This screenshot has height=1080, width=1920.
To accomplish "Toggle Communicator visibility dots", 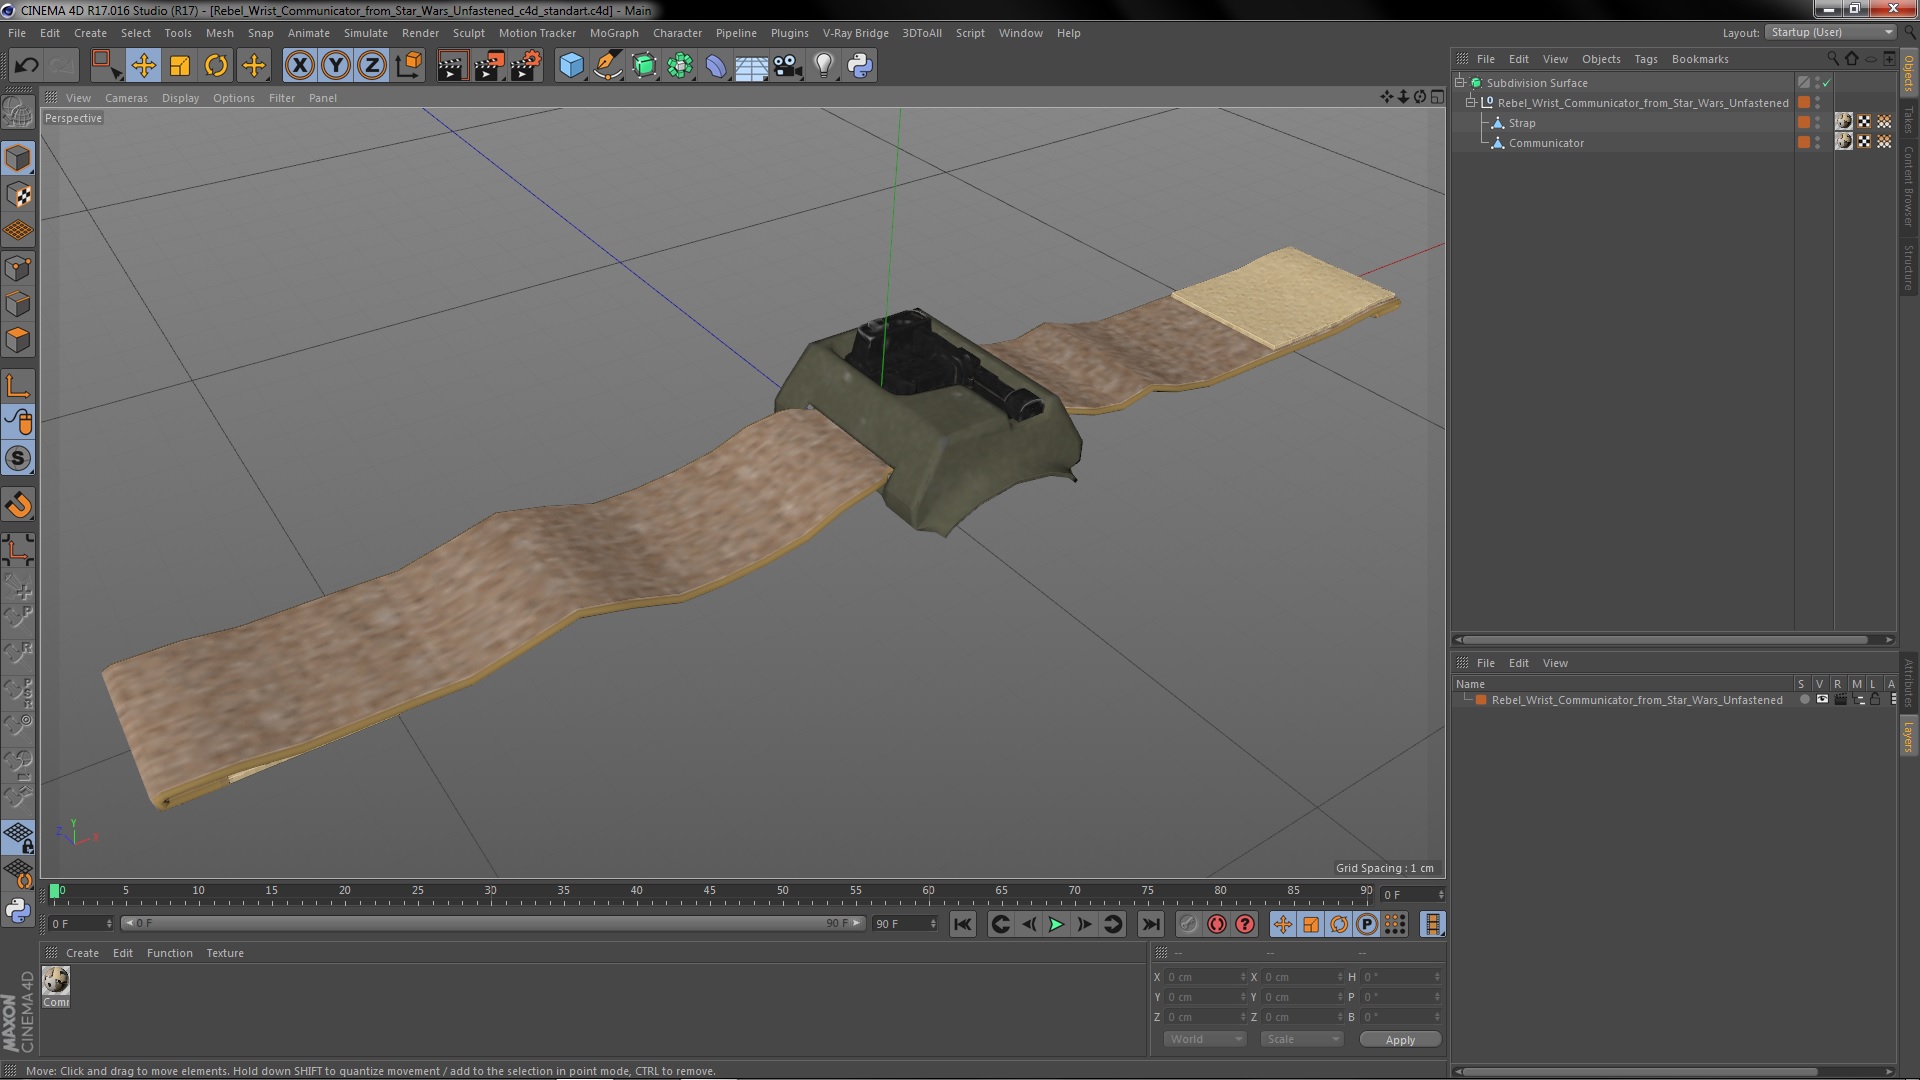I will [1818, 143].
